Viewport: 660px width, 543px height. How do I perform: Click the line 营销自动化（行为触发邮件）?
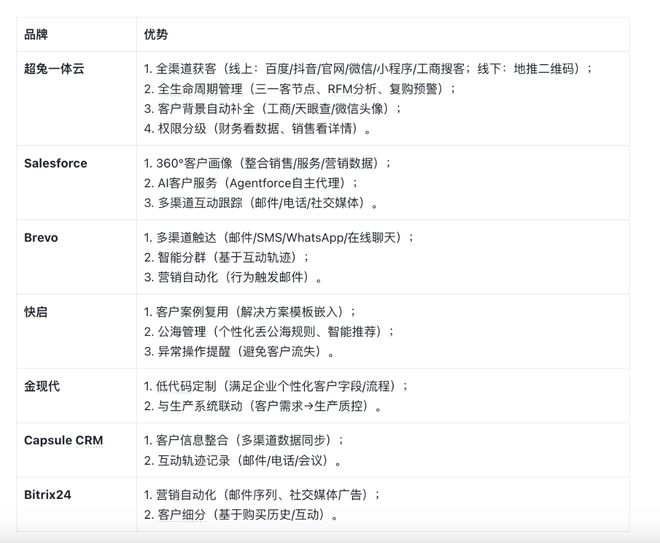(233, 277)
